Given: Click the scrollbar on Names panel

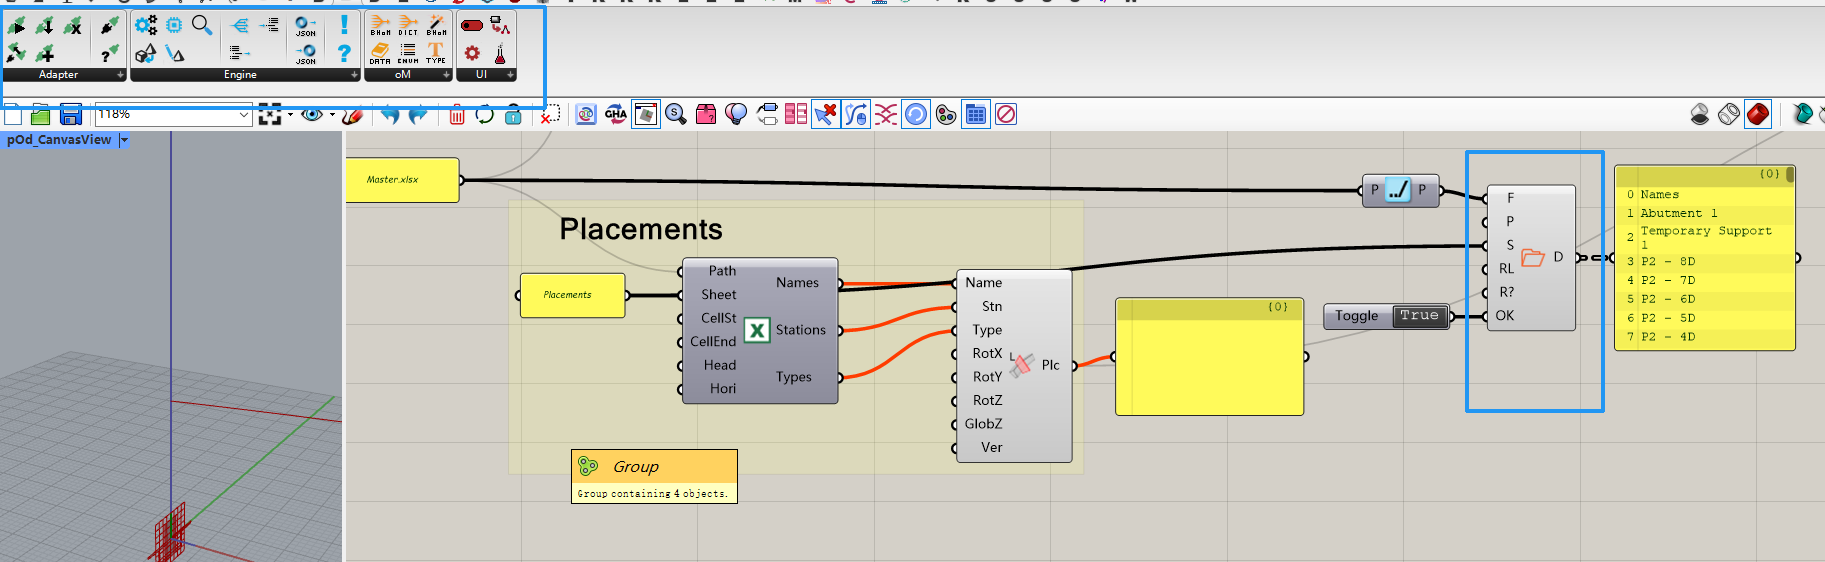Looking at the screenshot, I should point(1789,175).
